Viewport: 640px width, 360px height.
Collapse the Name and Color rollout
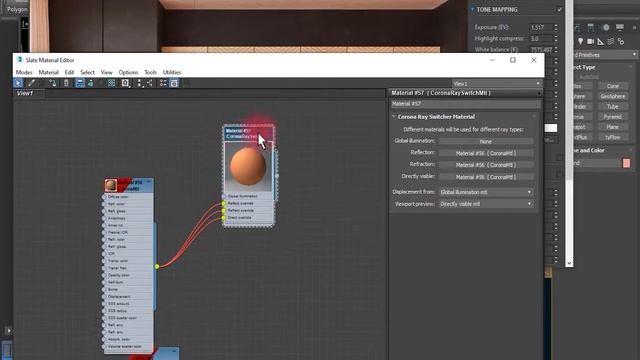pyautogui.click(x=588, y=150)
